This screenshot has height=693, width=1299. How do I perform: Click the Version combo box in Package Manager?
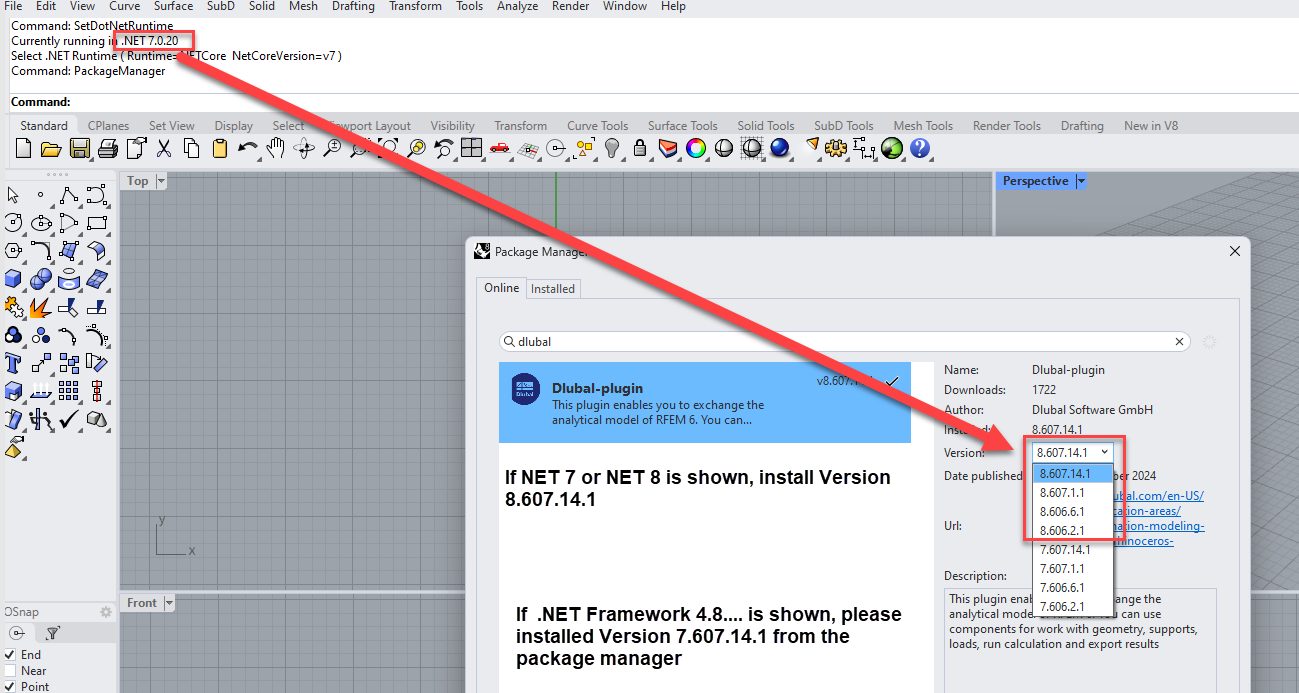tap(1072, 452)
